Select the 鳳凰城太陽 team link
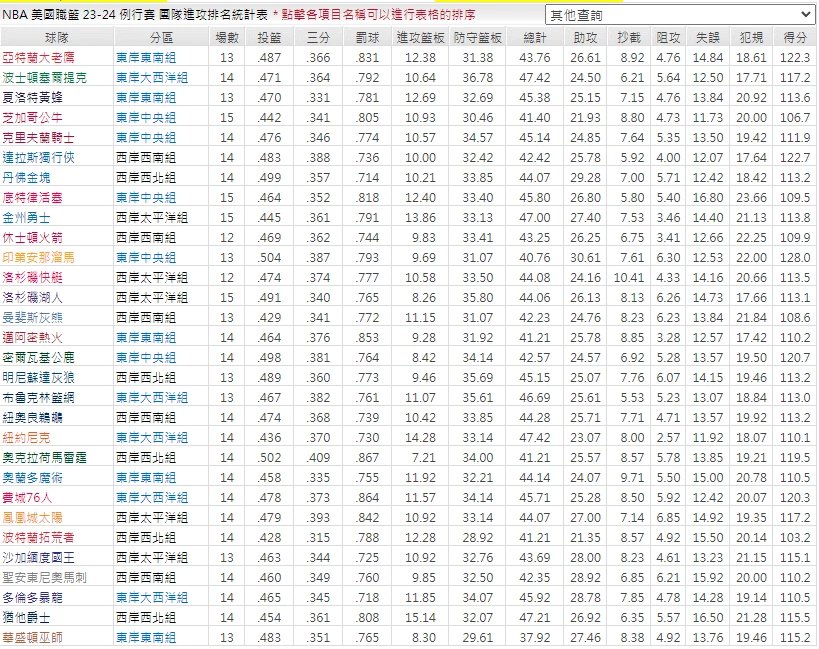The height and width of the screenshot is (649, 819). coord(32,518)
